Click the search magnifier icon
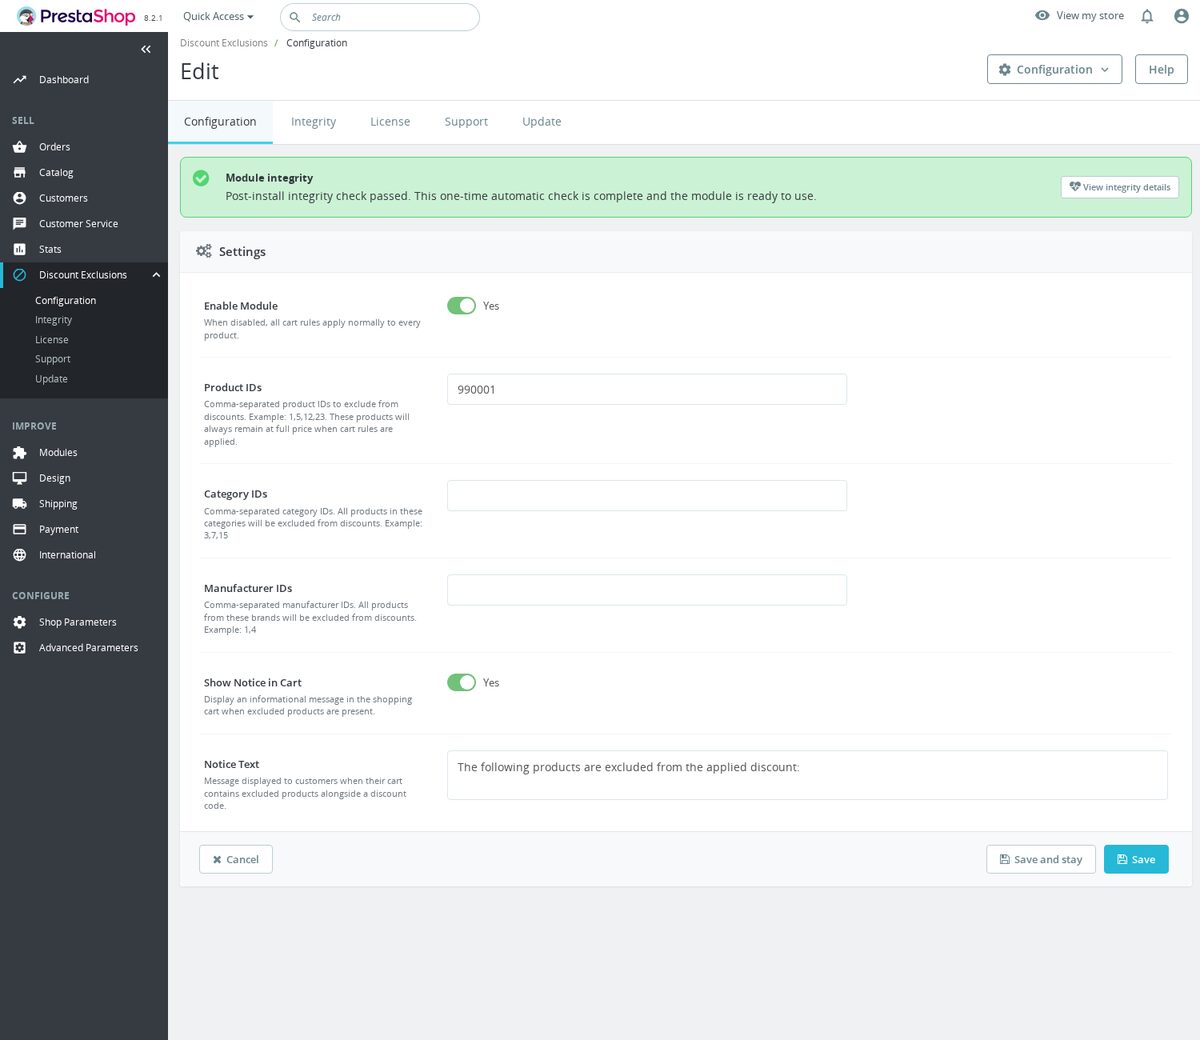The height and width of the screenshot is (1040, 1200). click(295, 17)
